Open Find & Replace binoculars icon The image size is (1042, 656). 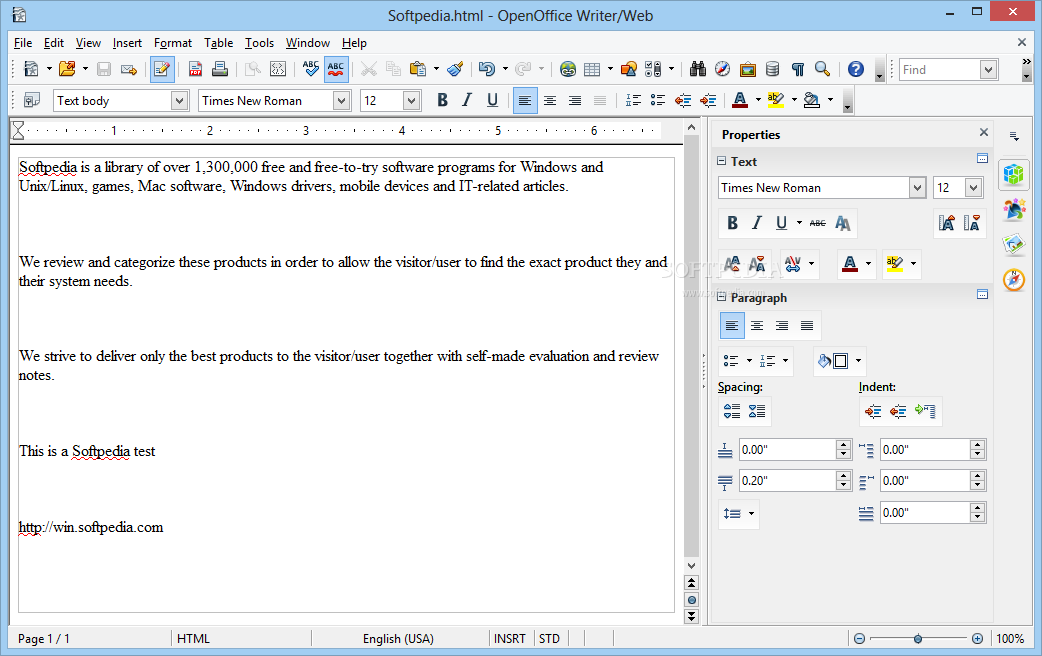coord(698,69)
